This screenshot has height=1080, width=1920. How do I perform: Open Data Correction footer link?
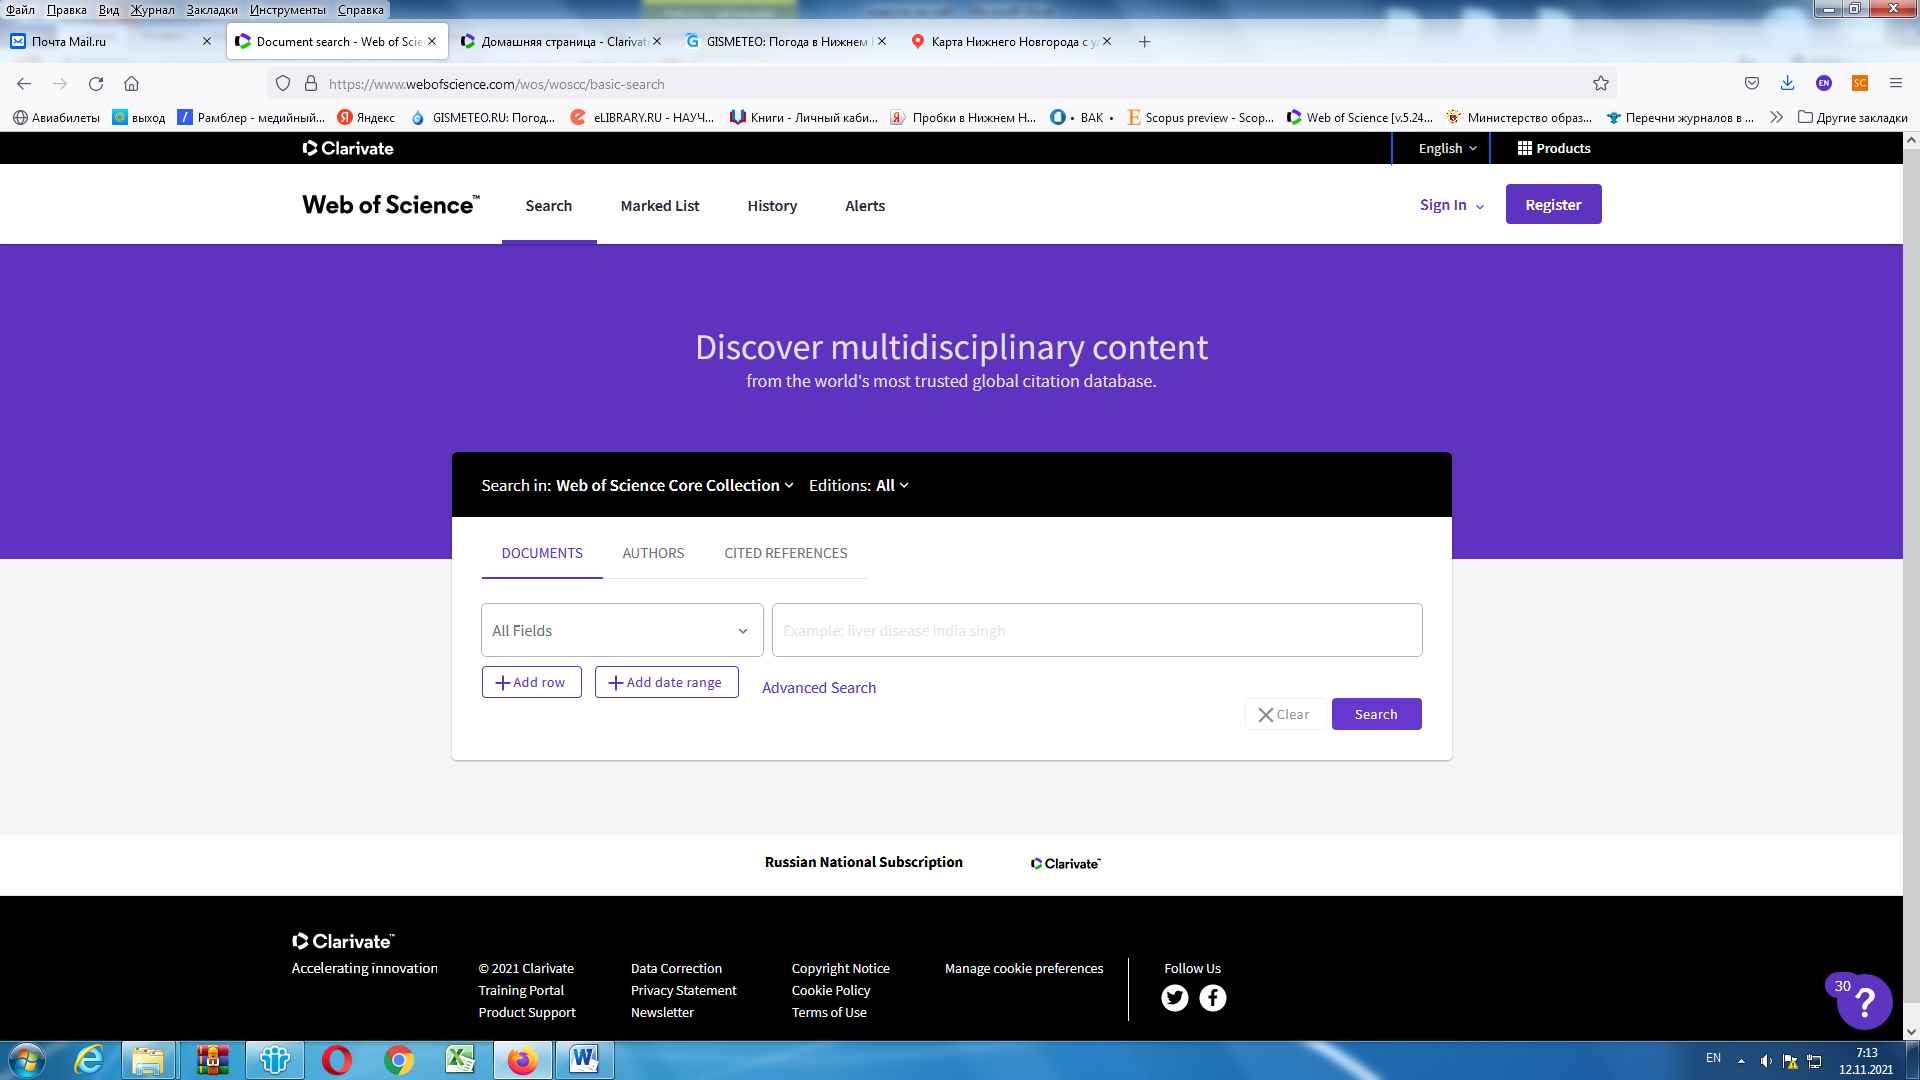pos(676,968)
